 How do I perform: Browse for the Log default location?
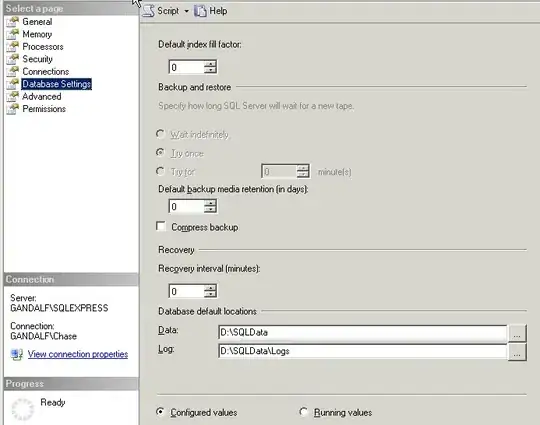(517, 352)
